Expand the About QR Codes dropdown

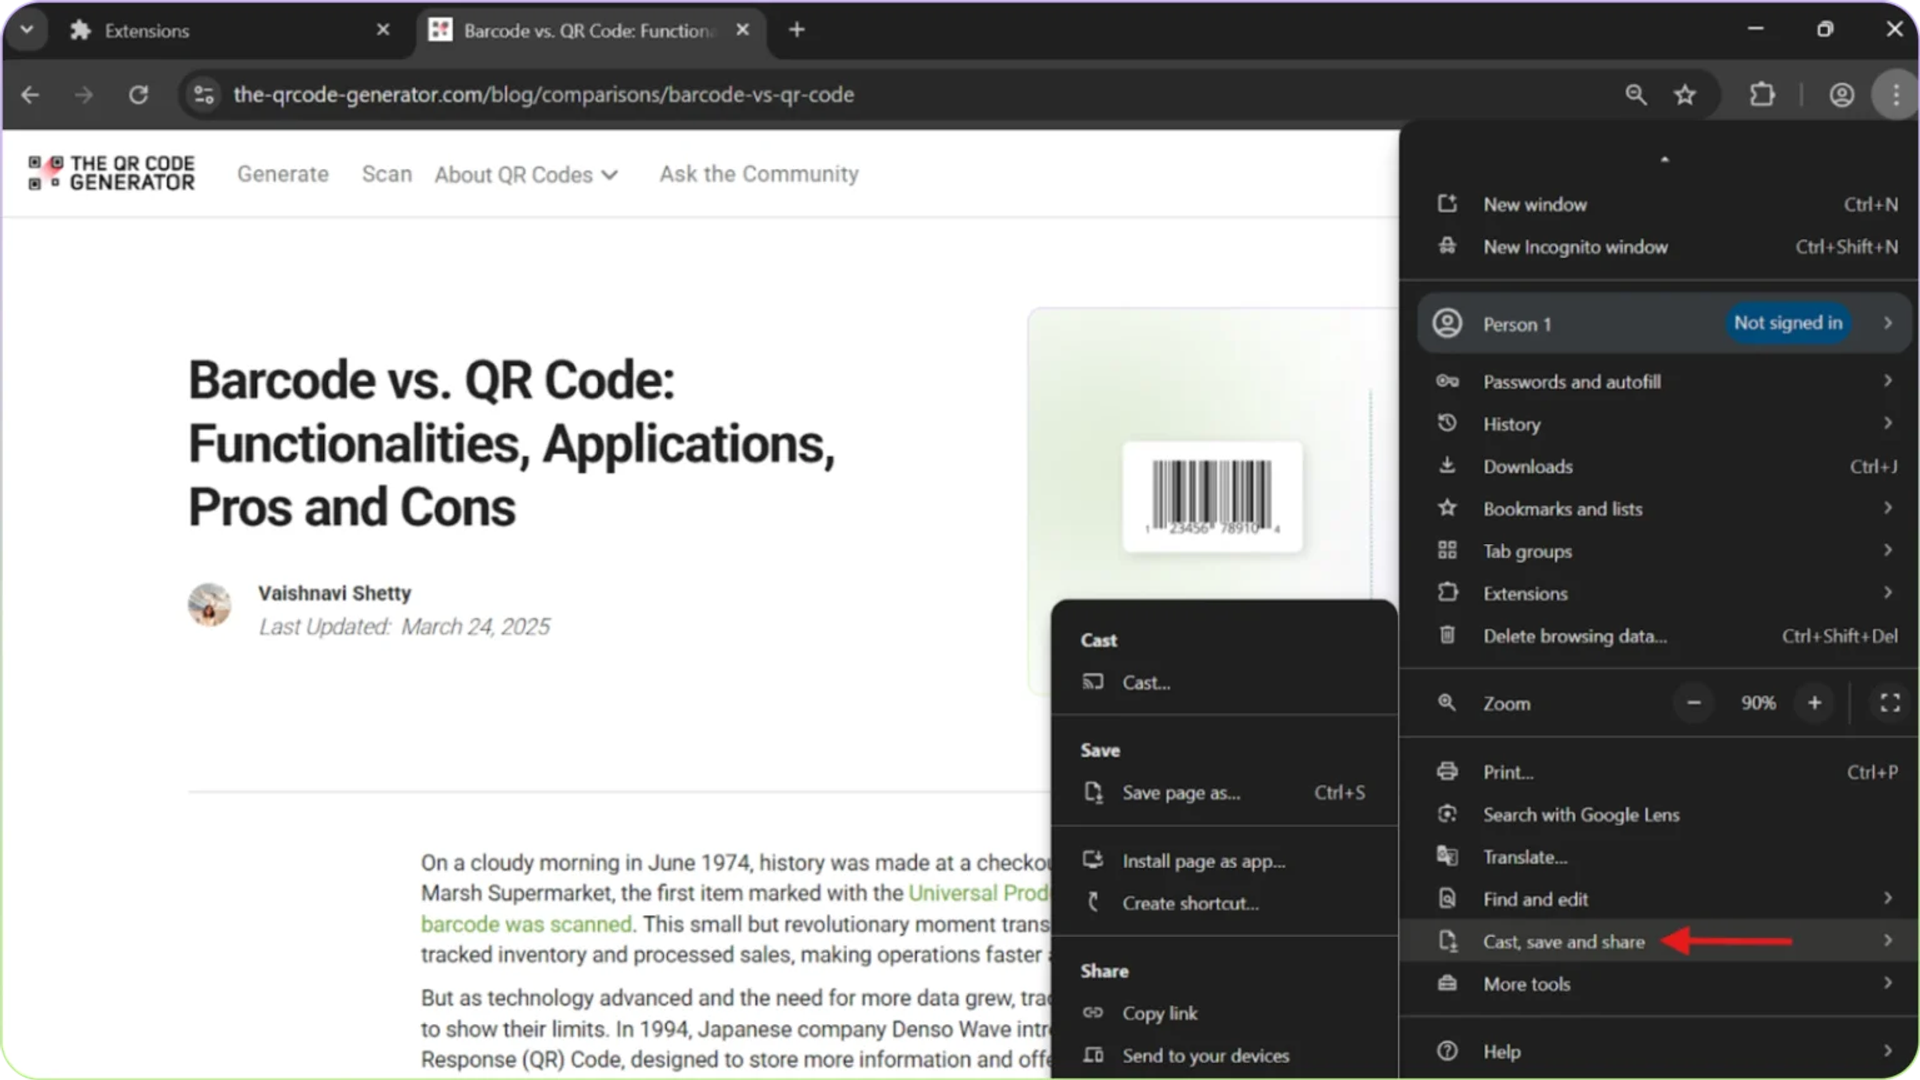point(526,175)
